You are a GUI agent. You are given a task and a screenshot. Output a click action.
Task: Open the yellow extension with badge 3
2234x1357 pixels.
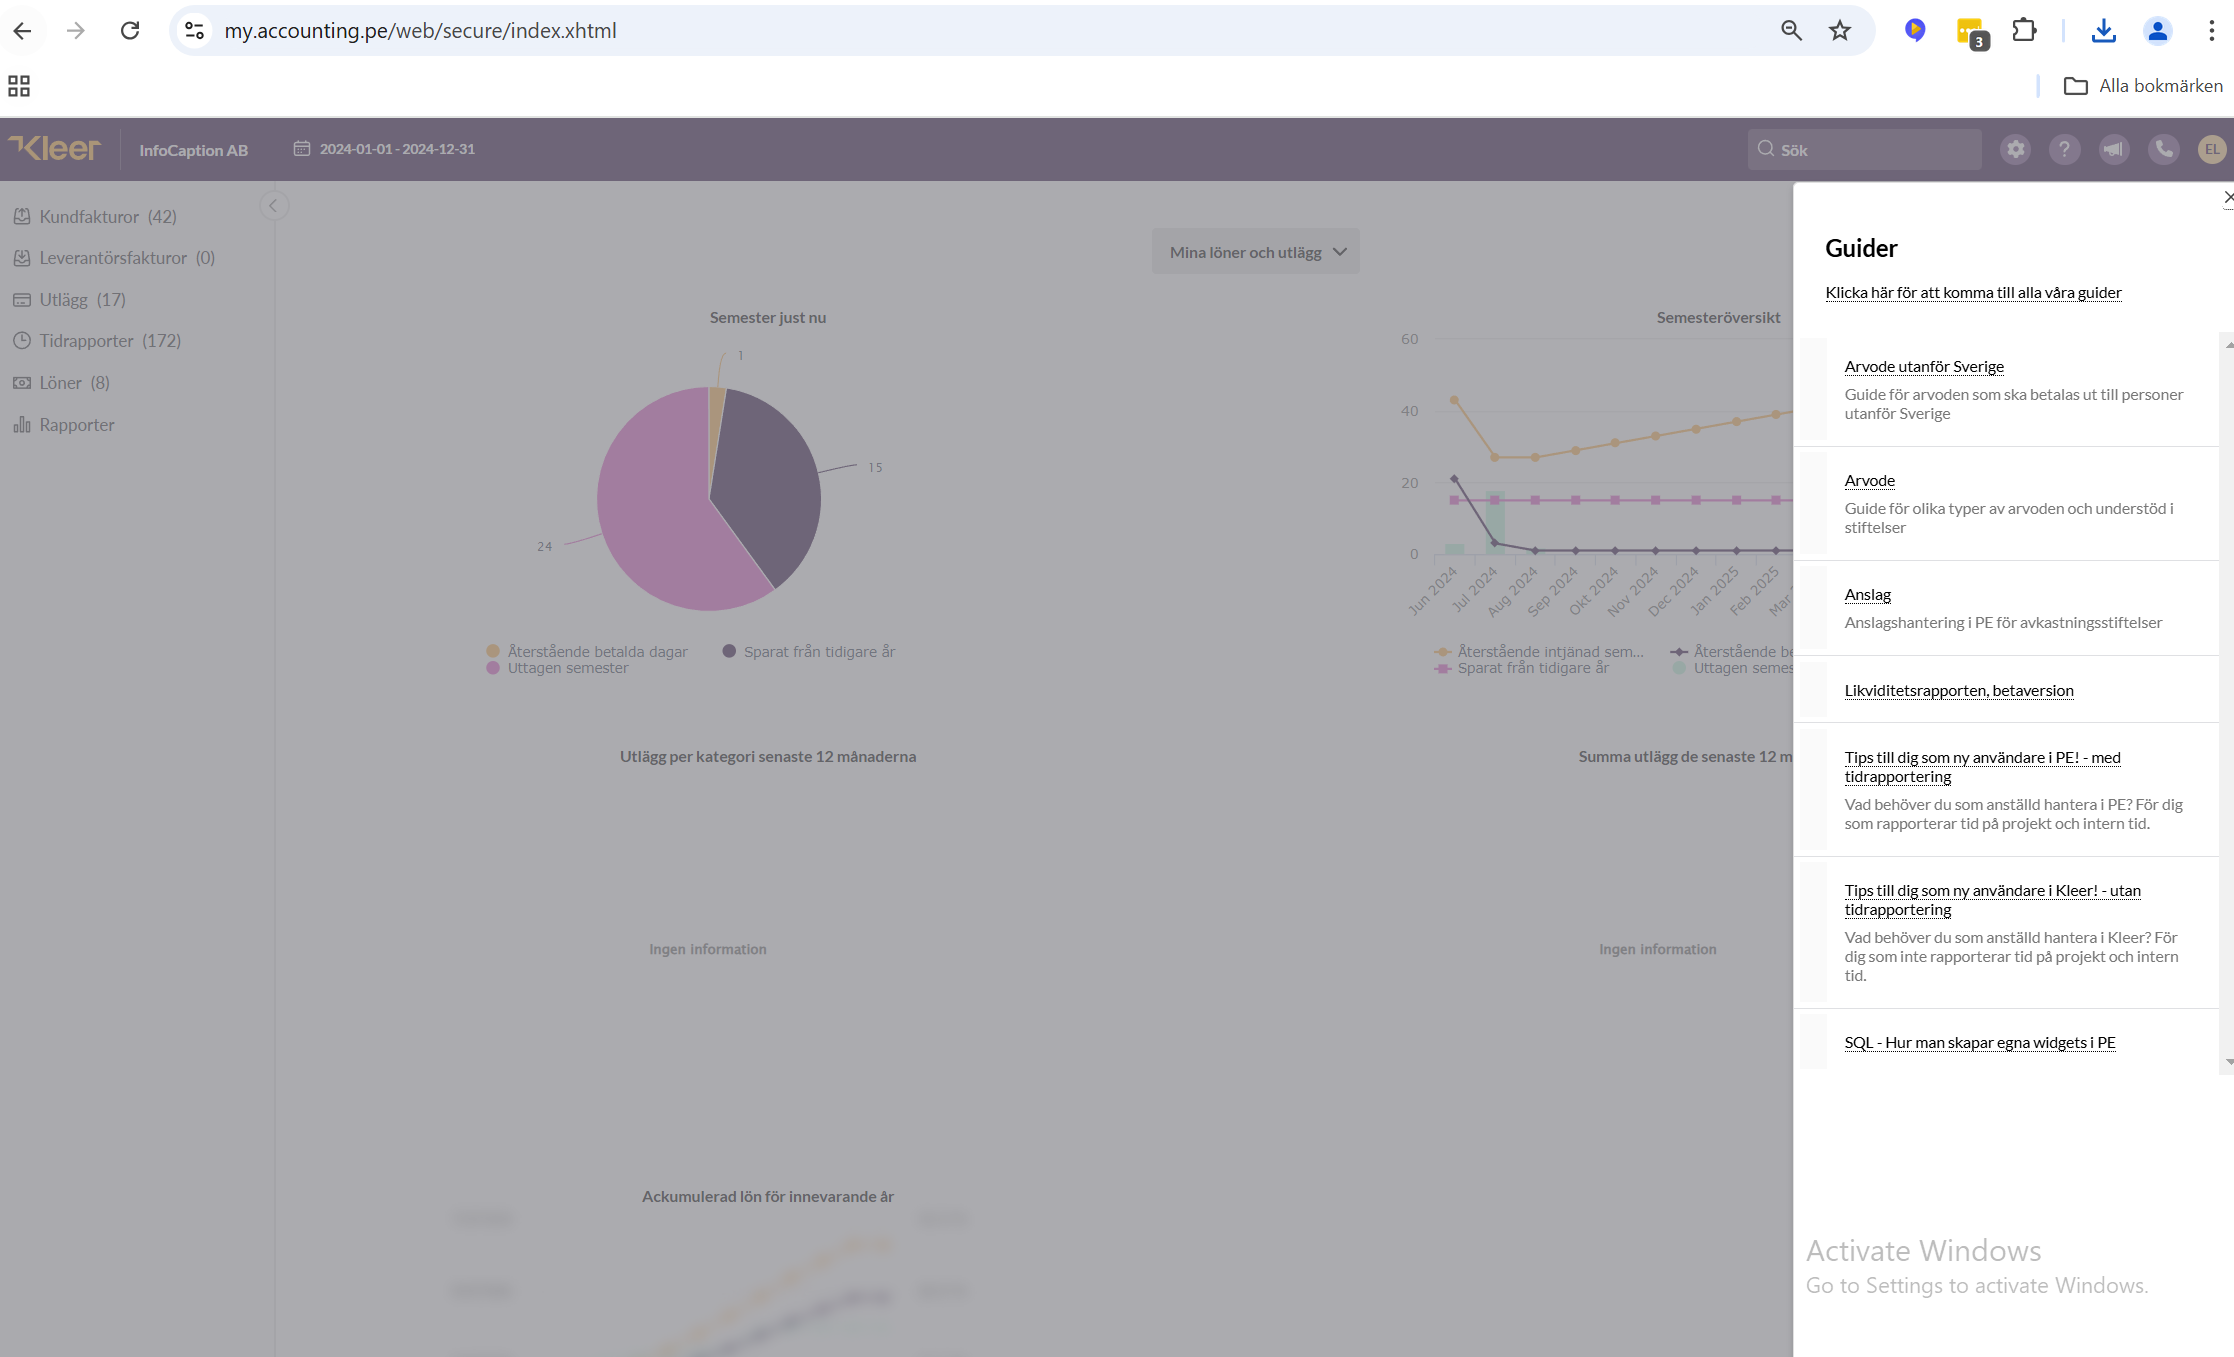pyautogui.click(x=1971, y=33)
